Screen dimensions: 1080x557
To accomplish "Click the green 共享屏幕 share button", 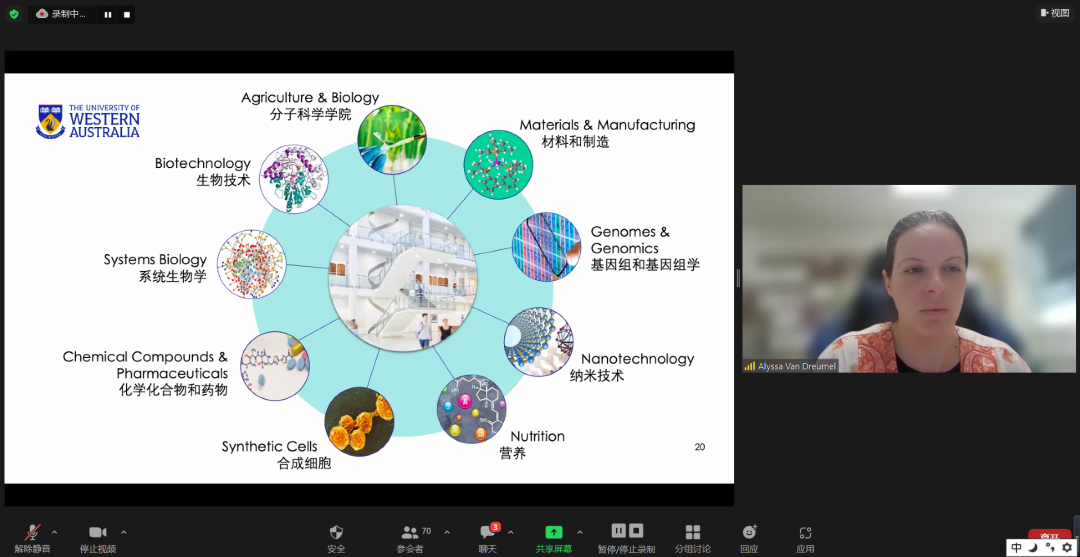I will pyautogui.click(x=553, y=538).
